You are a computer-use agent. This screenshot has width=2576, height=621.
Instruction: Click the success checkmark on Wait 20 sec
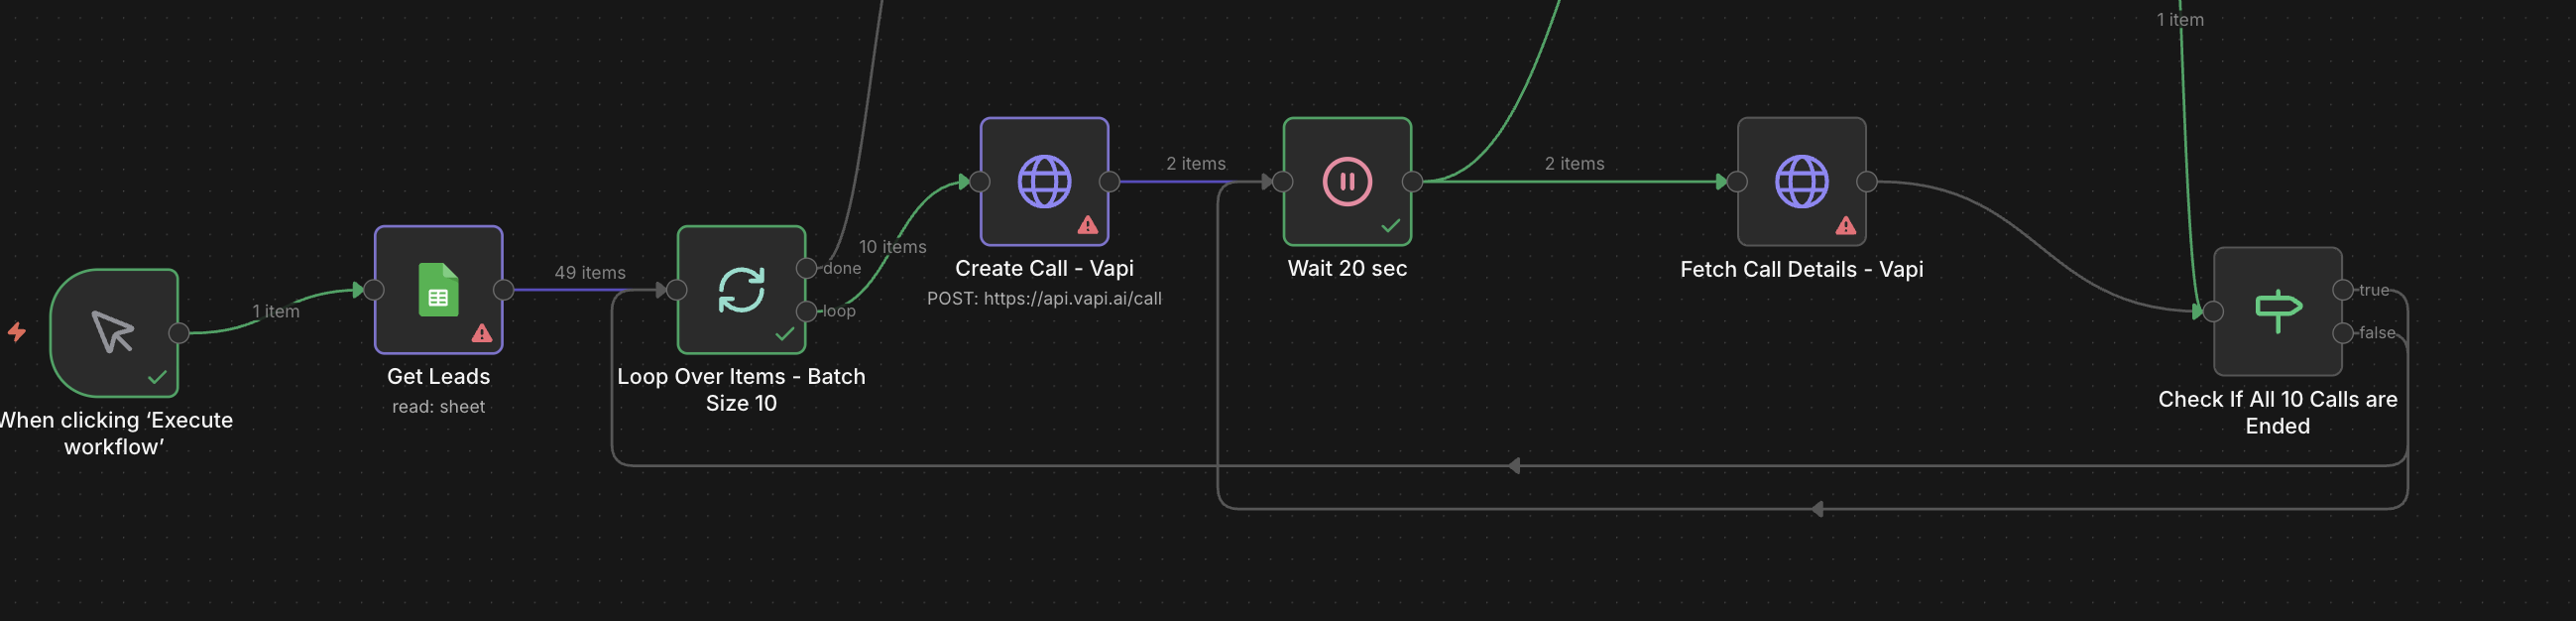pyautogui.click(x=1390, y=226)
